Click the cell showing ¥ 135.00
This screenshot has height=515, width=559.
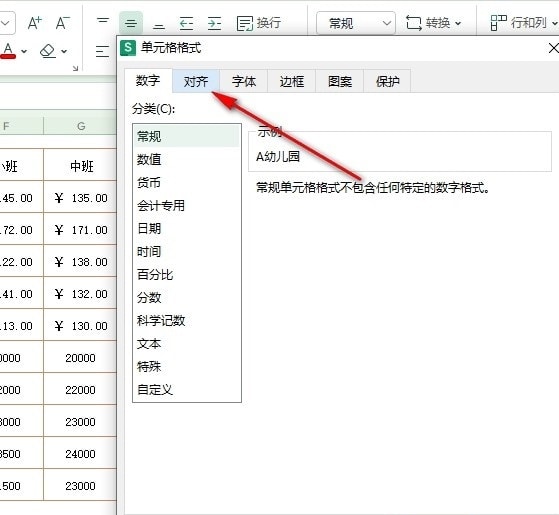pyautogui.click(x=81, y=197)
